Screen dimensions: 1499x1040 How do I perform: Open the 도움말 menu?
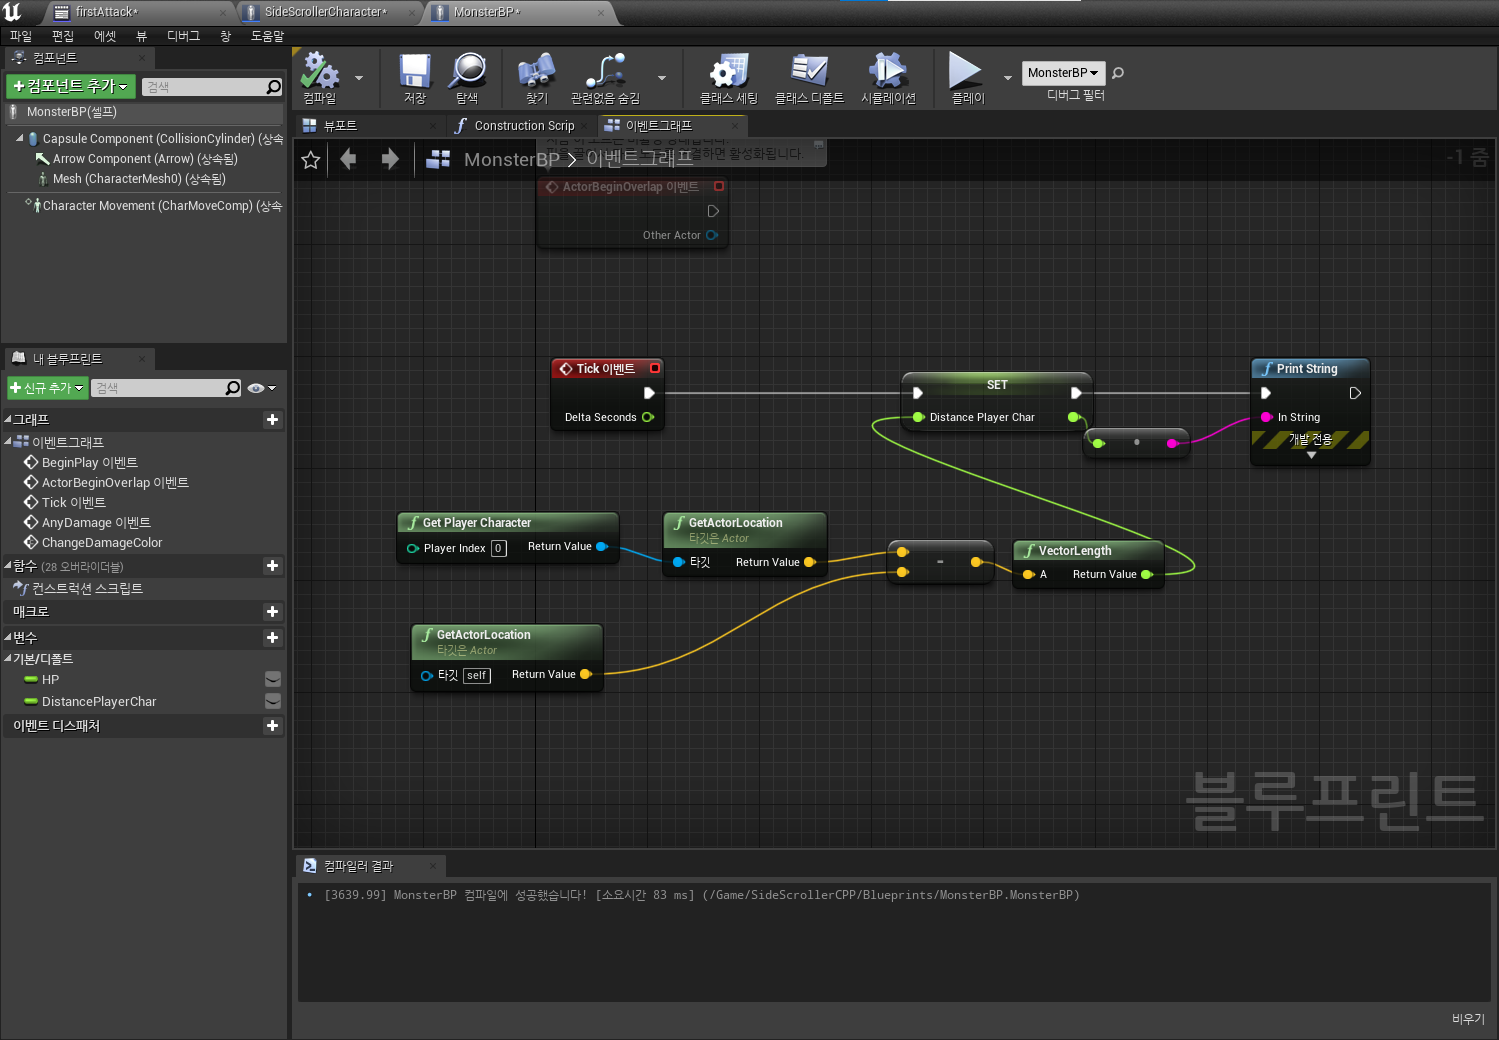pyautogui.click(x=267, y=36)
